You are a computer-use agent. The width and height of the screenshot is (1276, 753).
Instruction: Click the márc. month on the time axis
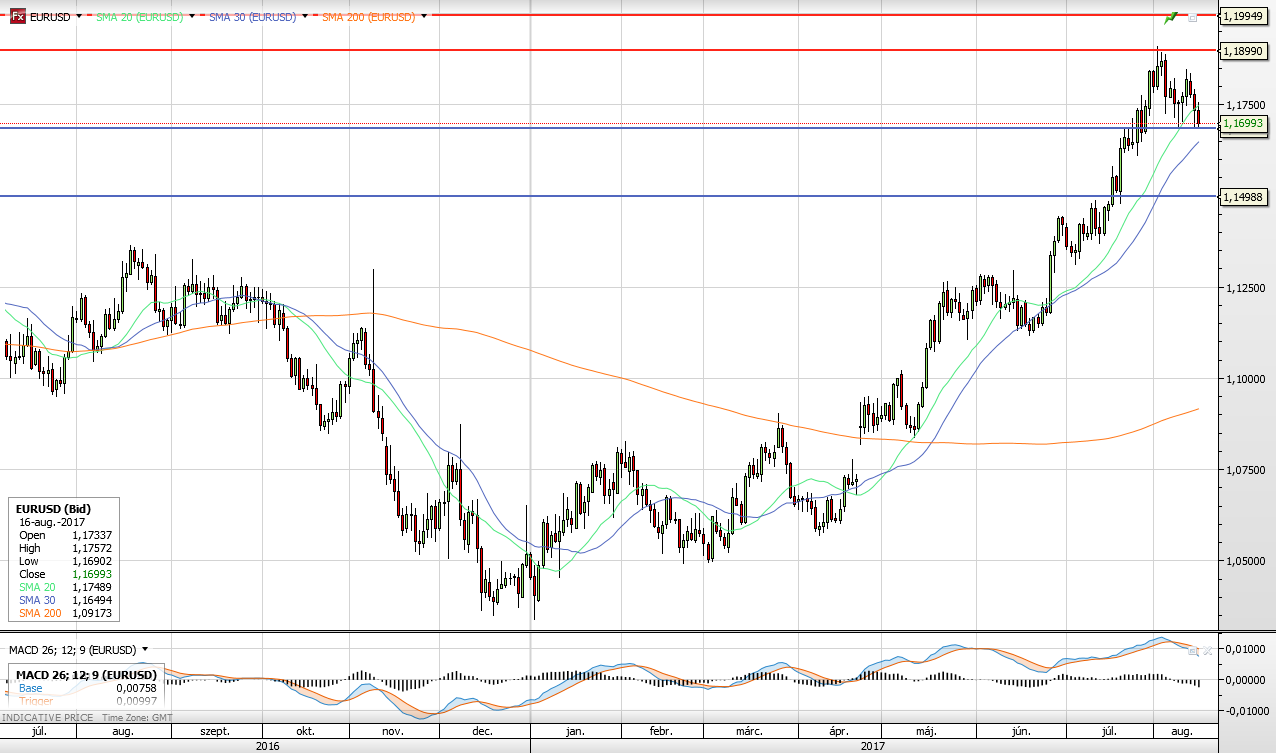pyautogui.click(x=750, y=732)
